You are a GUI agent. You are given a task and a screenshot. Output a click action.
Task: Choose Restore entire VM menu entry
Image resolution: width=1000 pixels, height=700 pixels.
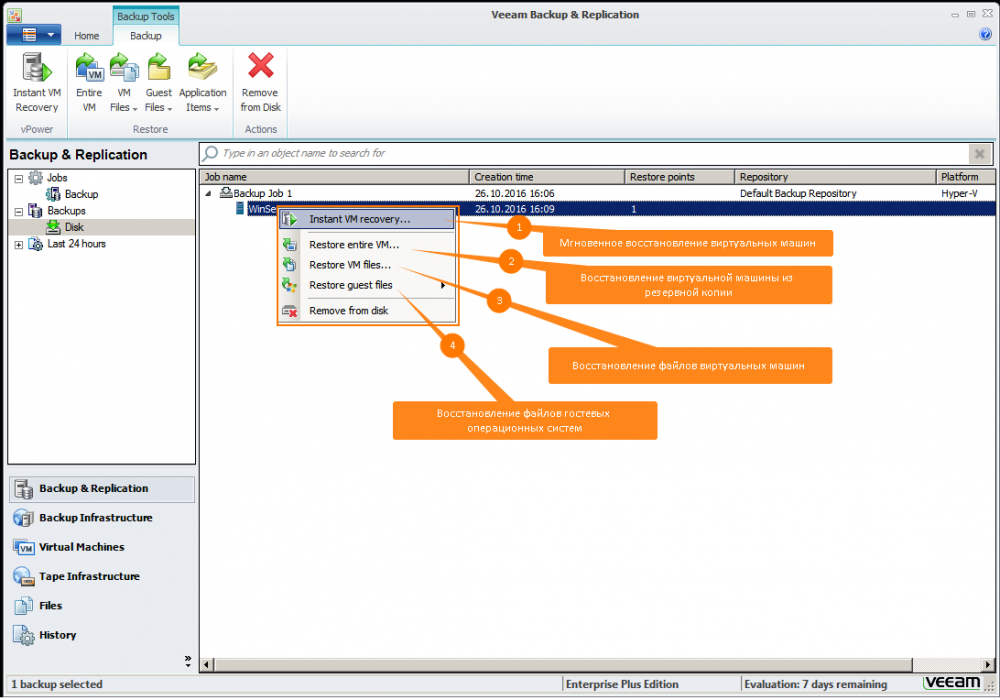[x=367, y=245]
